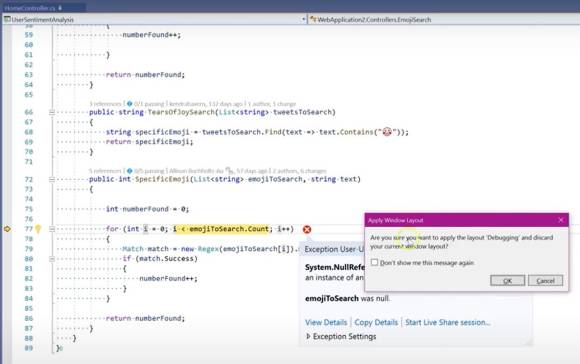This screenshot has width=580, height=364.
Task: Click the lightbulb quick actions icon
Action: 38,229
